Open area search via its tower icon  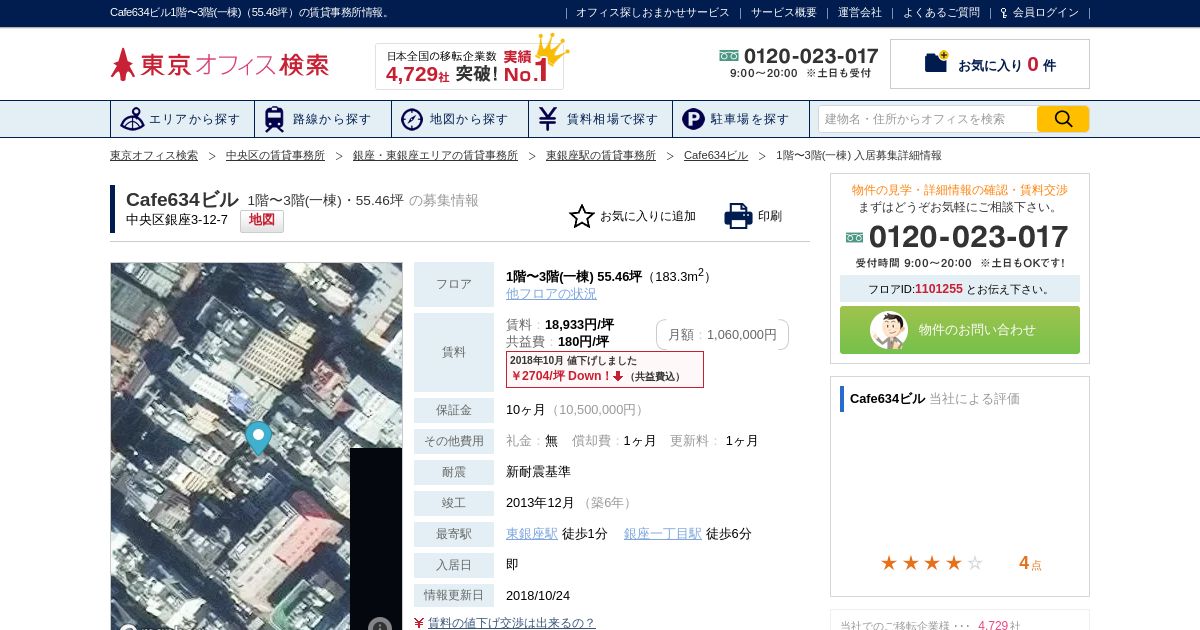pyautogui.click(x=132, y=119)
